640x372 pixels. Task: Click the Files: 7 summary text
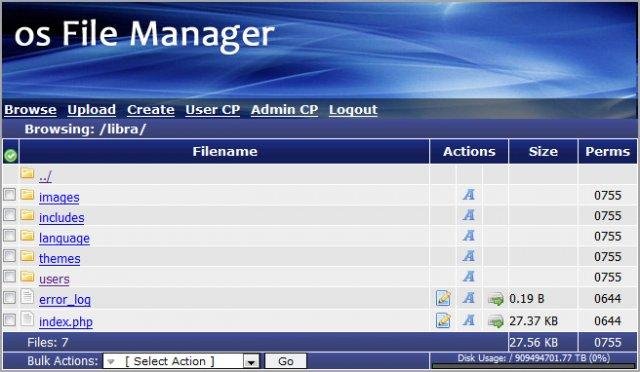(x=48, y=342)
